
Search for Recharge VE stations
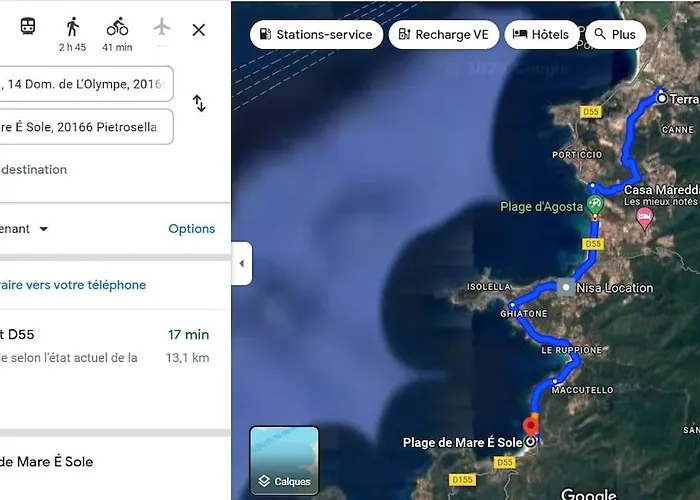pos(444,34)
